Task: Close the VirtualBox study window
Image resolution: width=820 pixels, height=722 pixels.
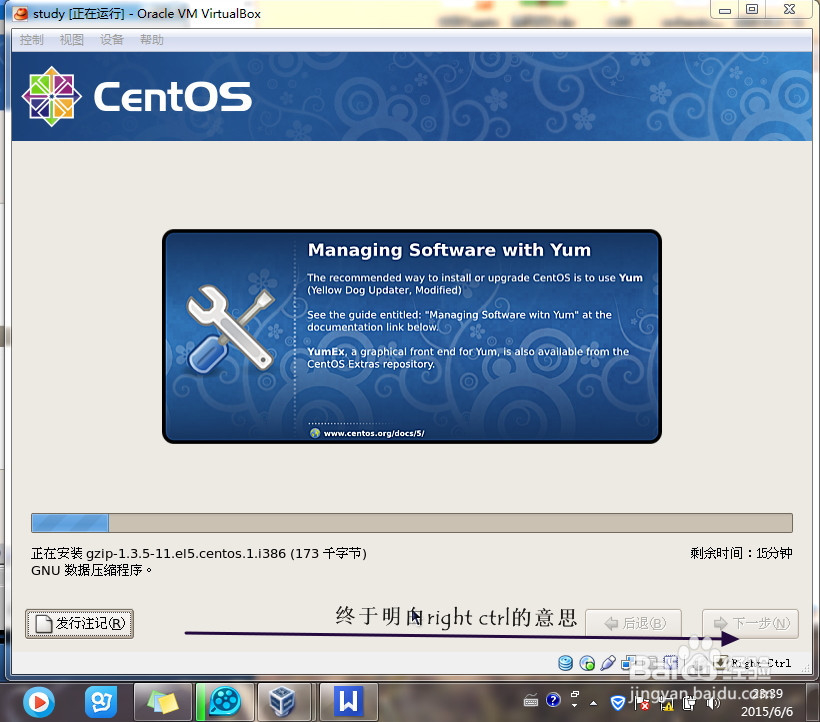Action: tap(790, 10)
